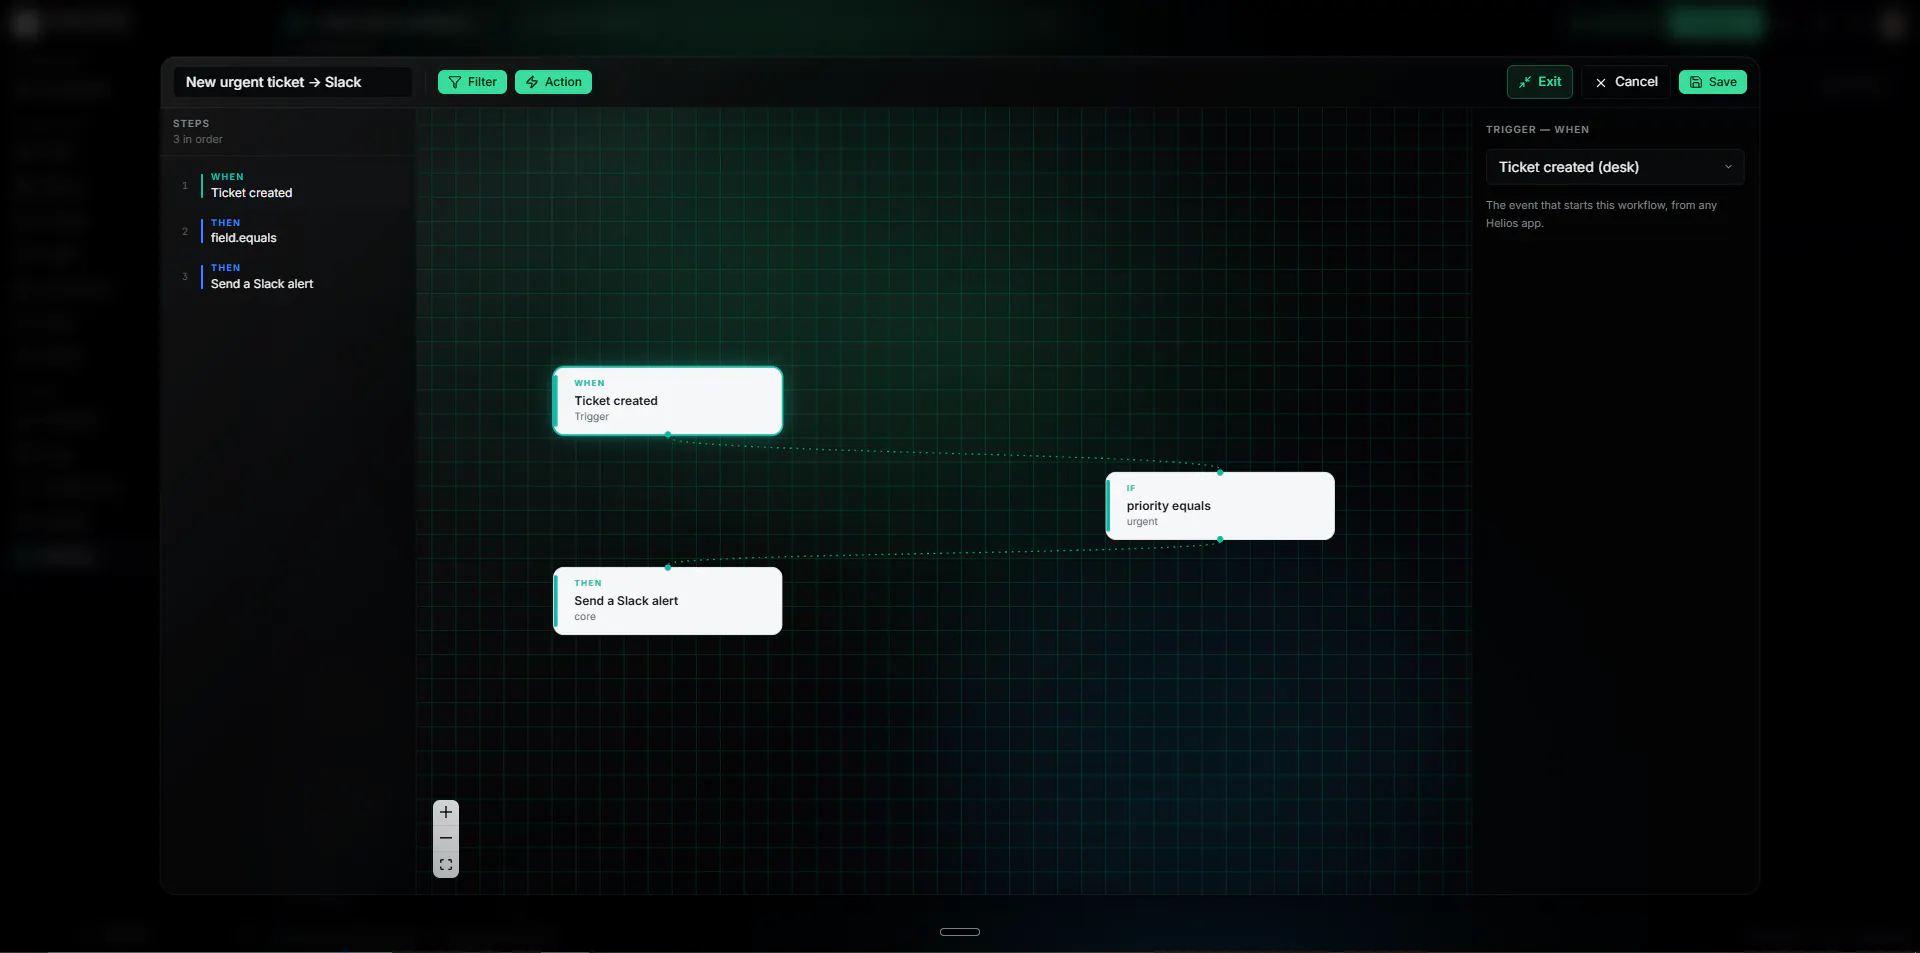Select step 3 Send a Slack alert in list

click(x=290, y=276)
